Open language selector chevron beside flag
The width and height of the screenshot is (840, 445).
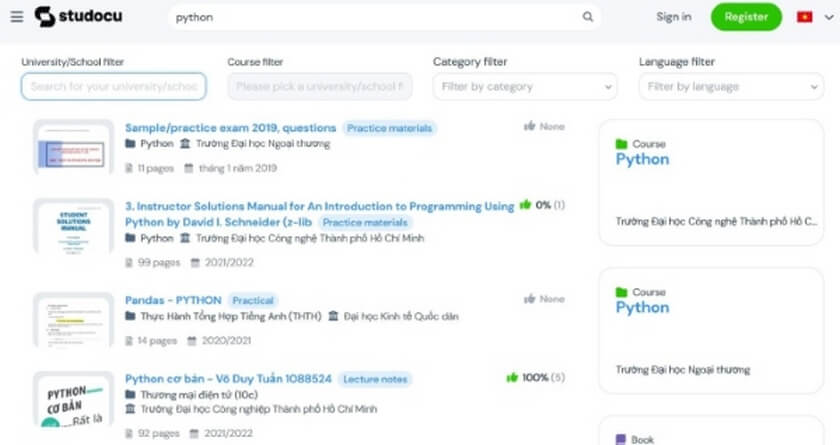pos(826,17)
